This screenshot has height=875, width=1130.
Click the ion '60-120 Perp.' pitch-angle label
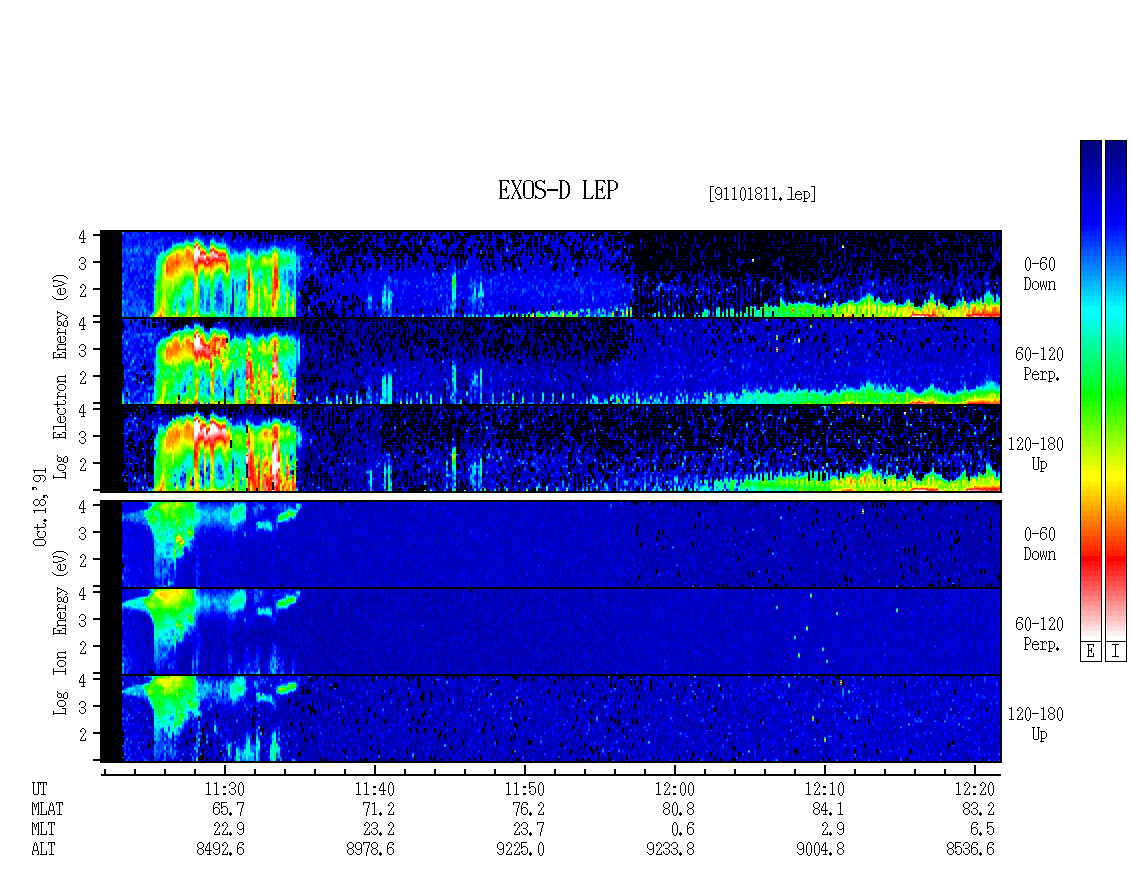[x=1038, y=634]
